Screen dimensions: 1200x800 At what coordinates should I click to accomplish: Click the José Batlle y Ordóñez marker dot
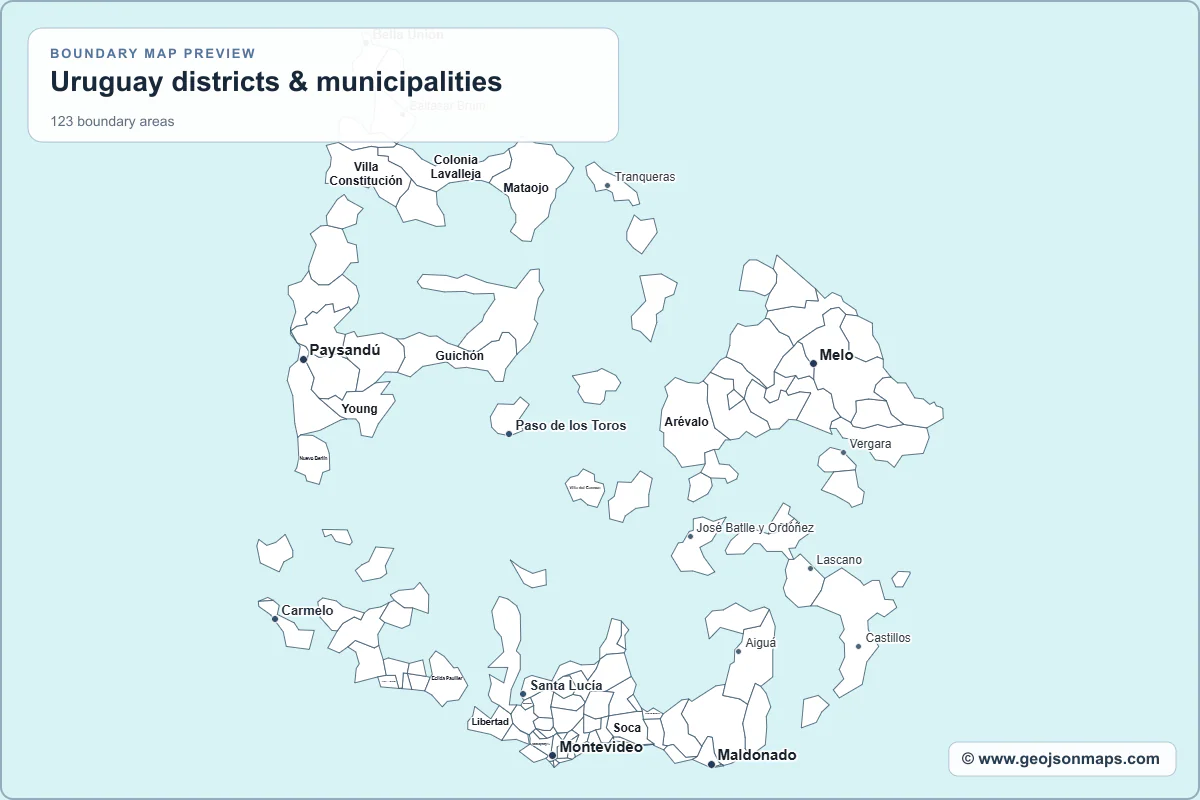click(690, 536)
